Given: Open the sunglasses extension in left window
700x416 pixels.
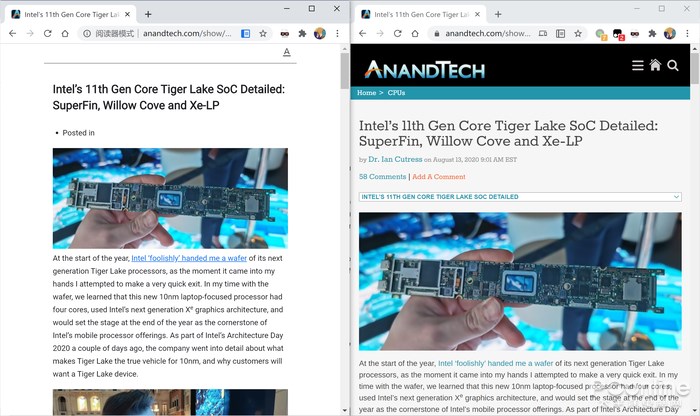Looking at the screenshot, I should coord(284,33).
